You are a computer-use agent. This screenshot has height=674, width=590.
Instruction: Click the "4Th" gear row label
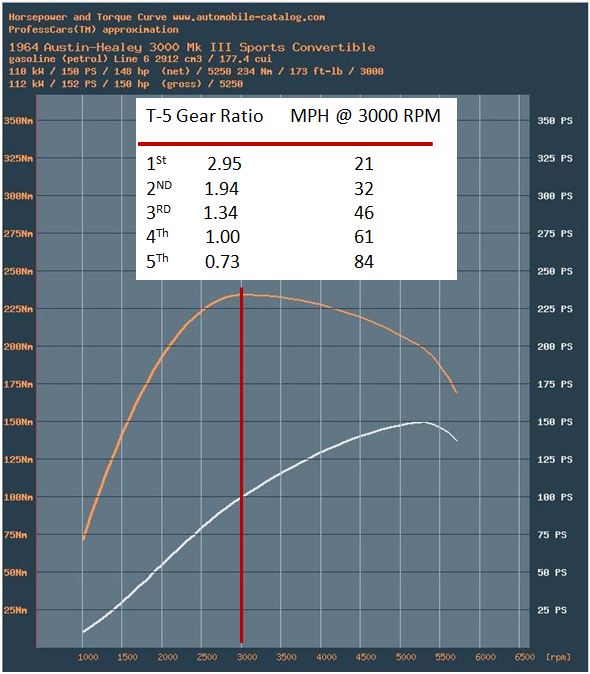157,236
